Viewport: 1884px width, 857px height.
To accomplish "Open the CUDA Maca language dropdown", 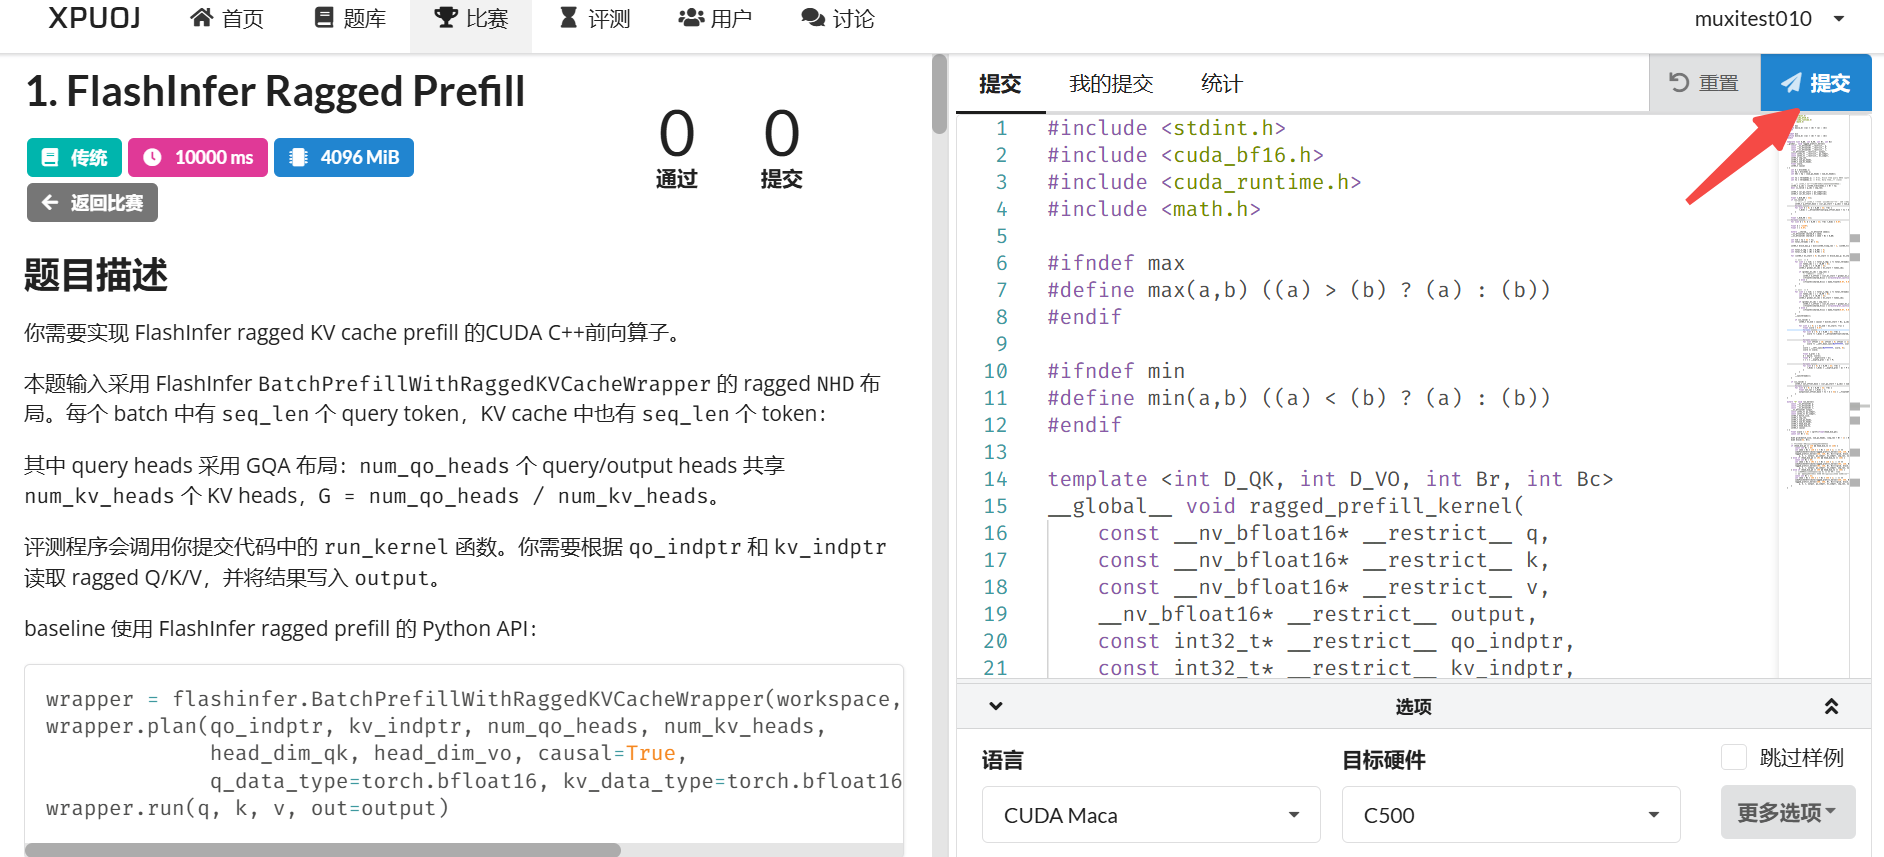I will [x=1151, y=815].
